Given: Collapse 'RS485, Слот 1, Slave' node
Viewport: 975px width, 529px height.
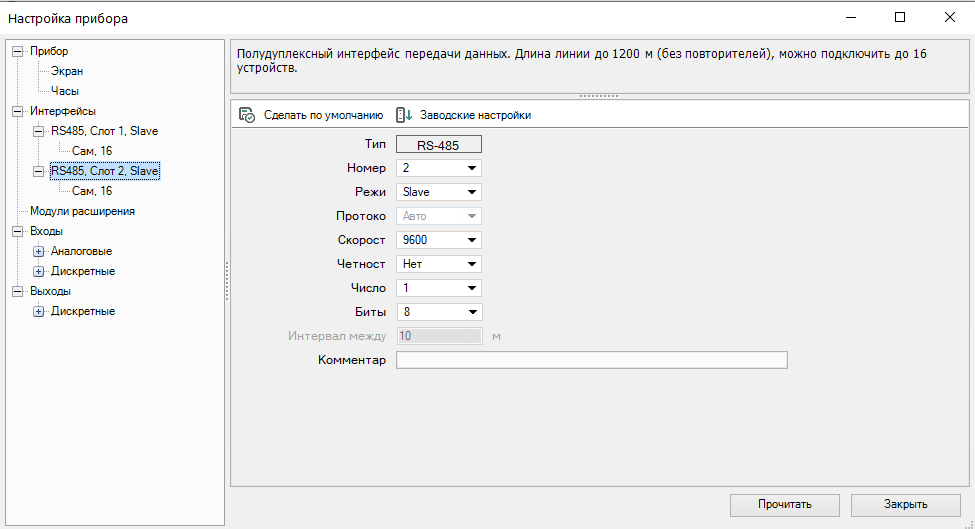Looking at the screenshot, I should coord(39,132).
